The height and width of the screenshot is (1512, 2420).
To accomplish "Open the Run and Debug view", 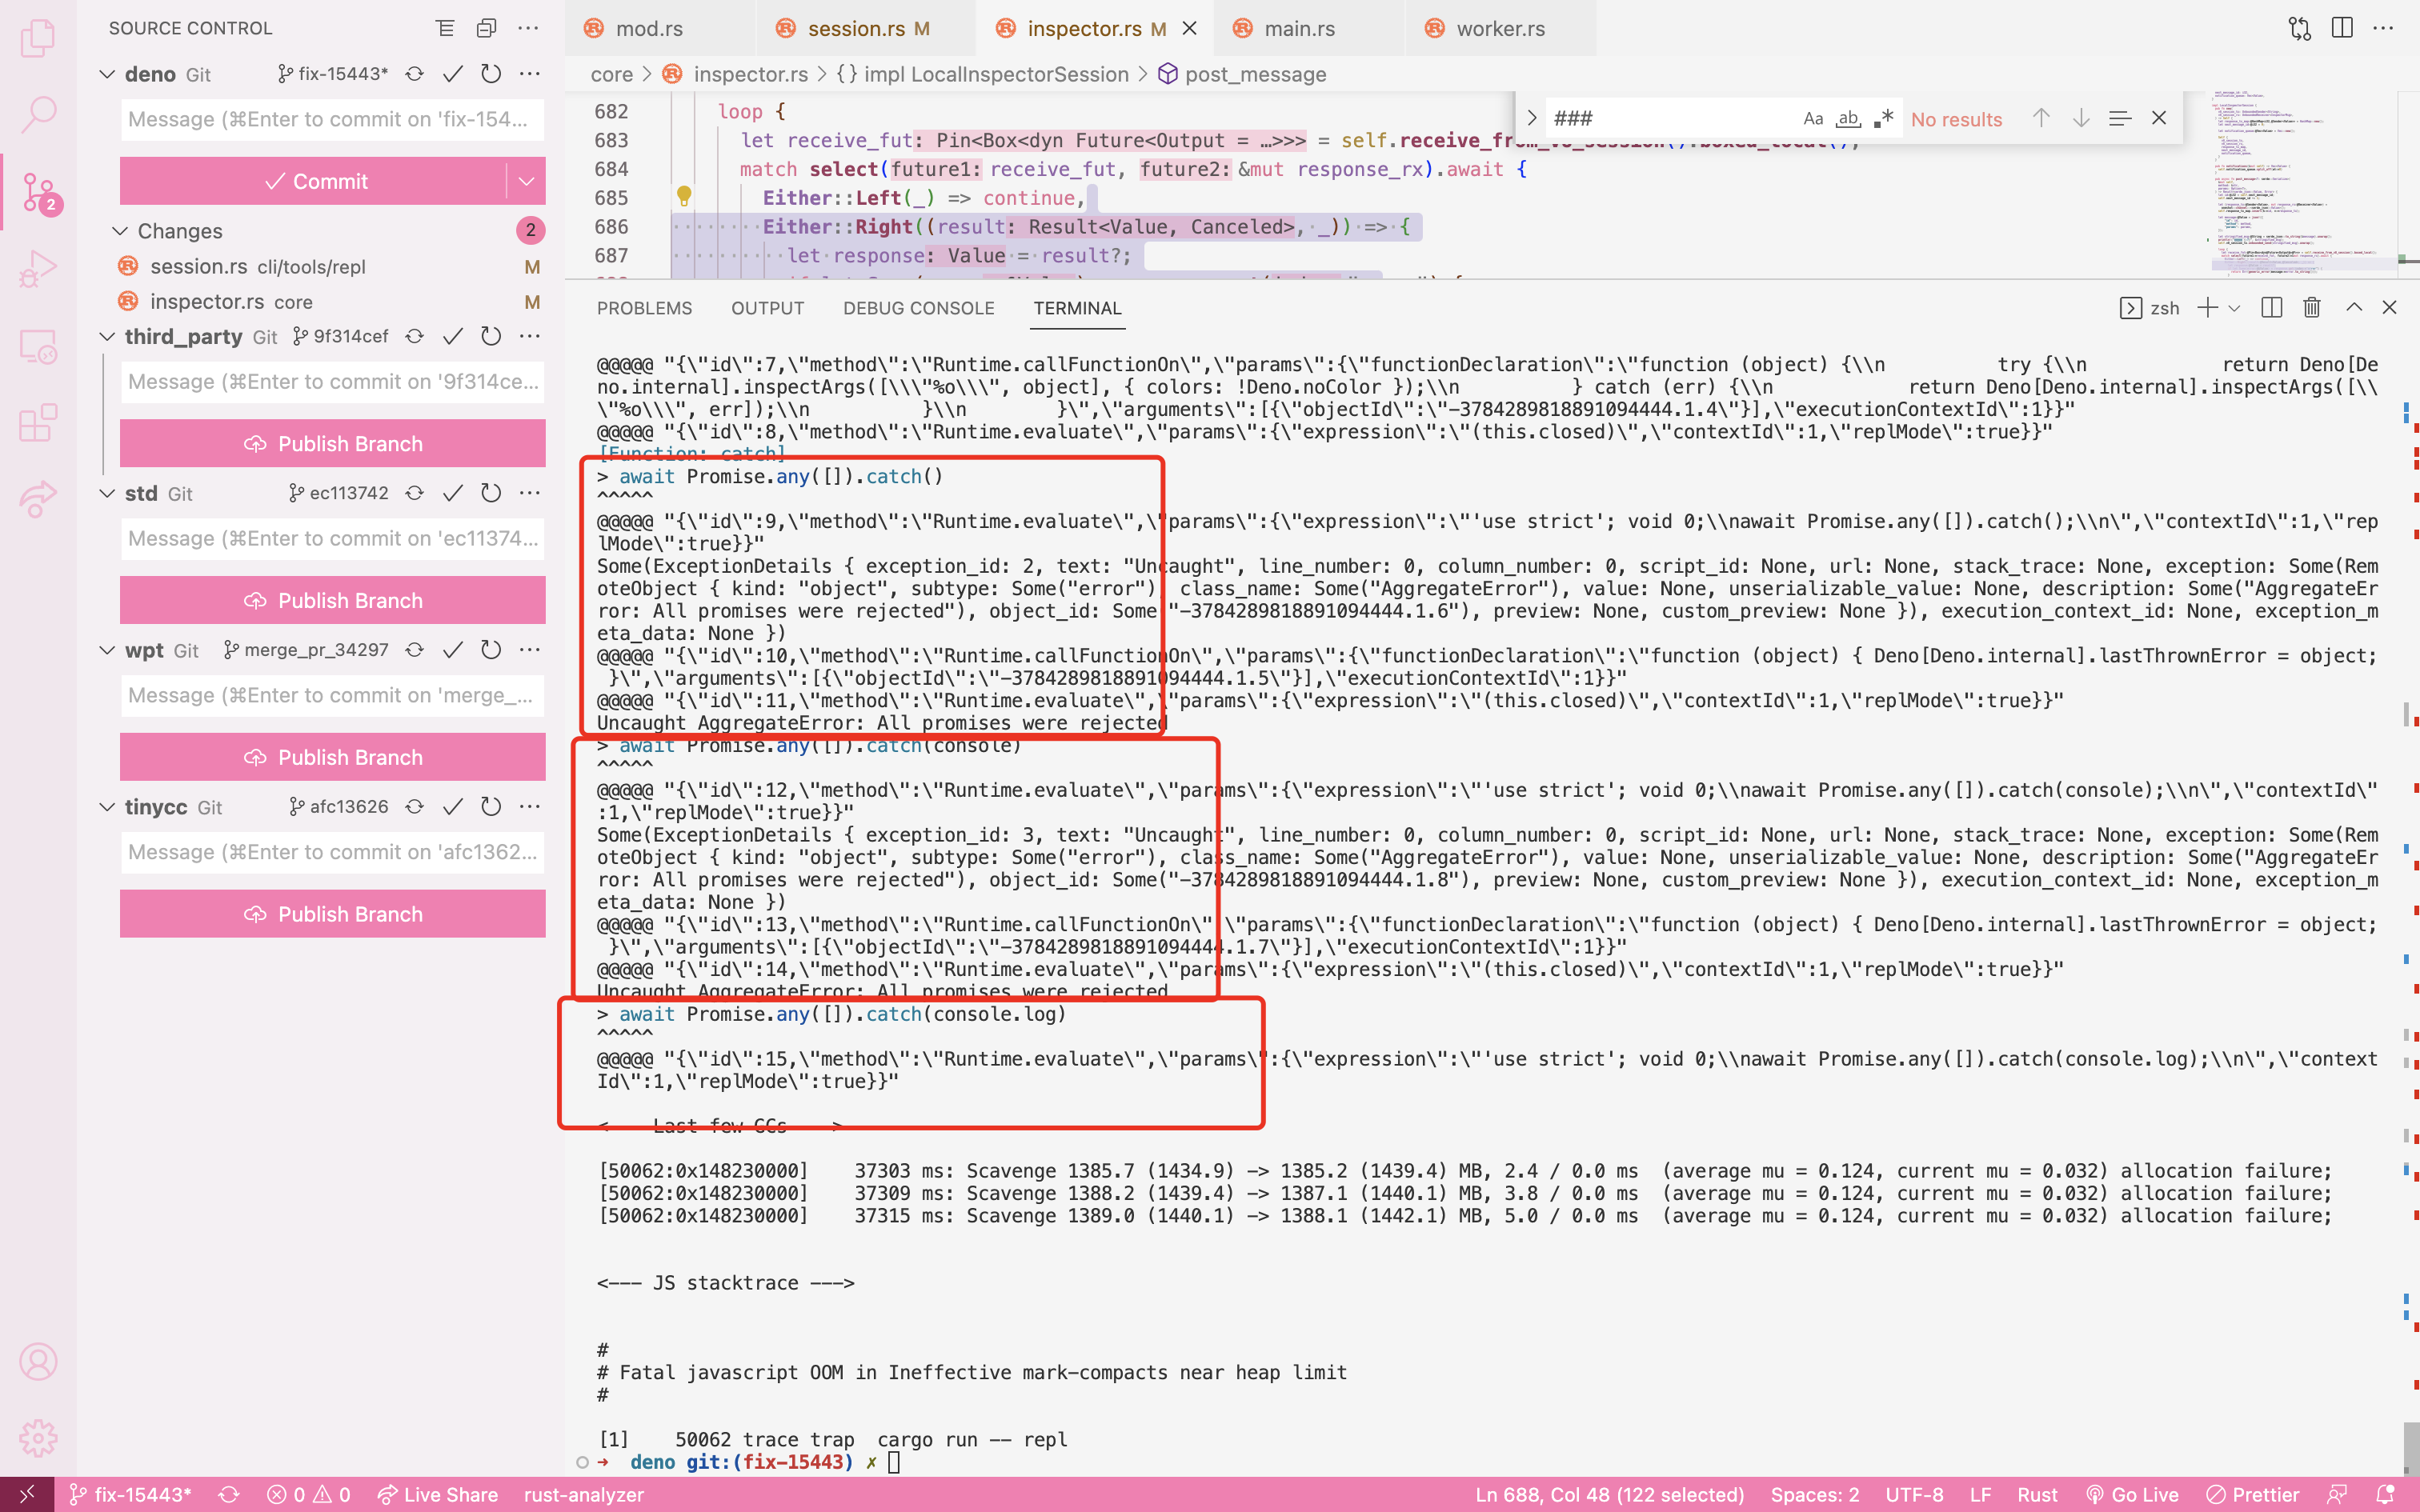I will click(x=38, y=268).
